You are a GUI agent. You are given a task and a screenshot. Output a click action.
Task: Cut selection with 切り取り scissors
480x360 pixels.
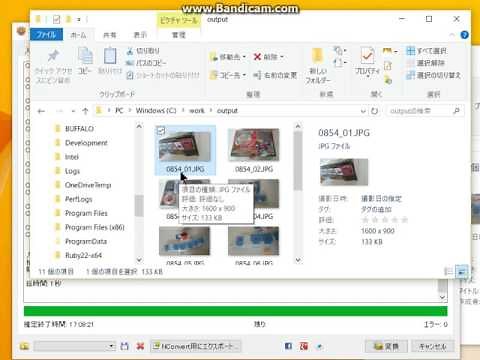click(x=143, y=51)
